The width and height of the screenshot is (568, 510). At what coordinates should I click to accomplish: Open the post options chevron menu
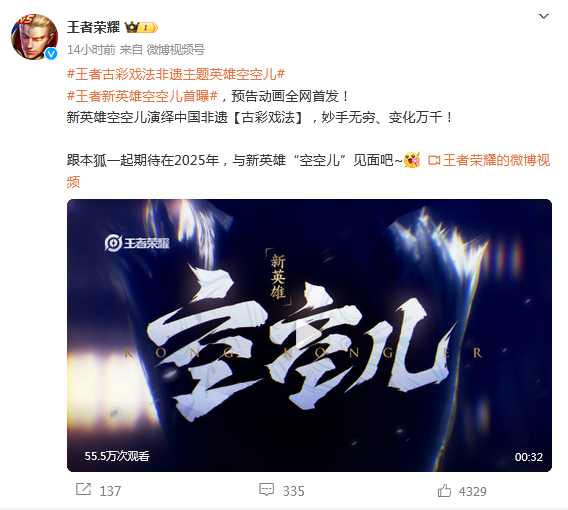tap(543, 16)
